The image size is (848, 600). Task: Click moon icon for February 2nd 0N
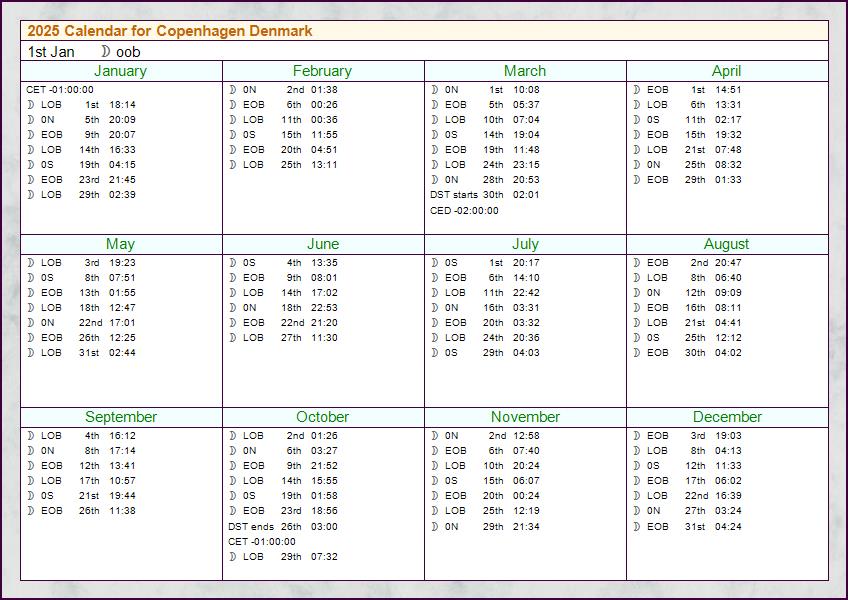pos(233,89)
